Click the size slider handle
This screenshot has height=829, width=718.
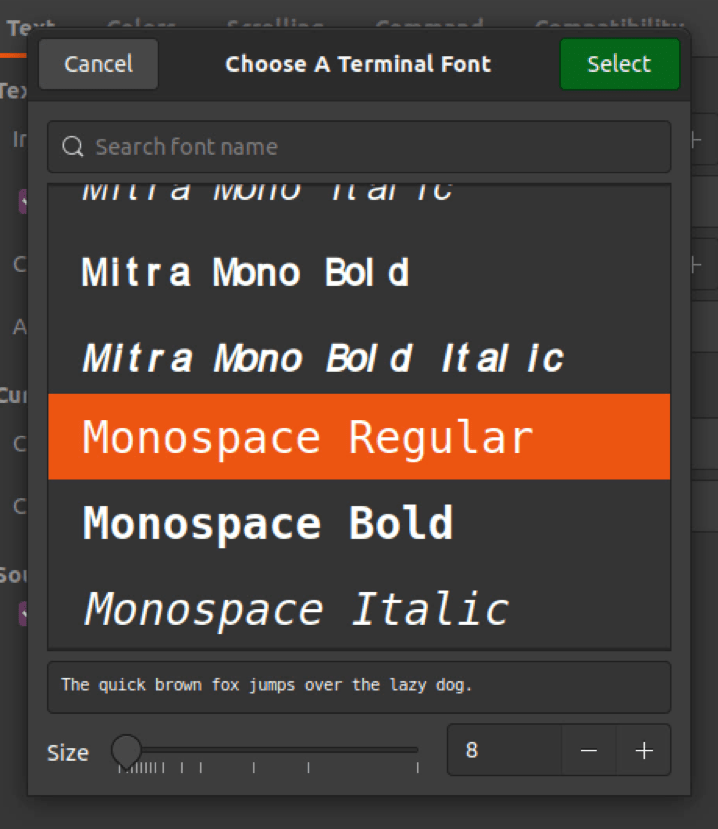pyautogui.click(x=126, y=747)
